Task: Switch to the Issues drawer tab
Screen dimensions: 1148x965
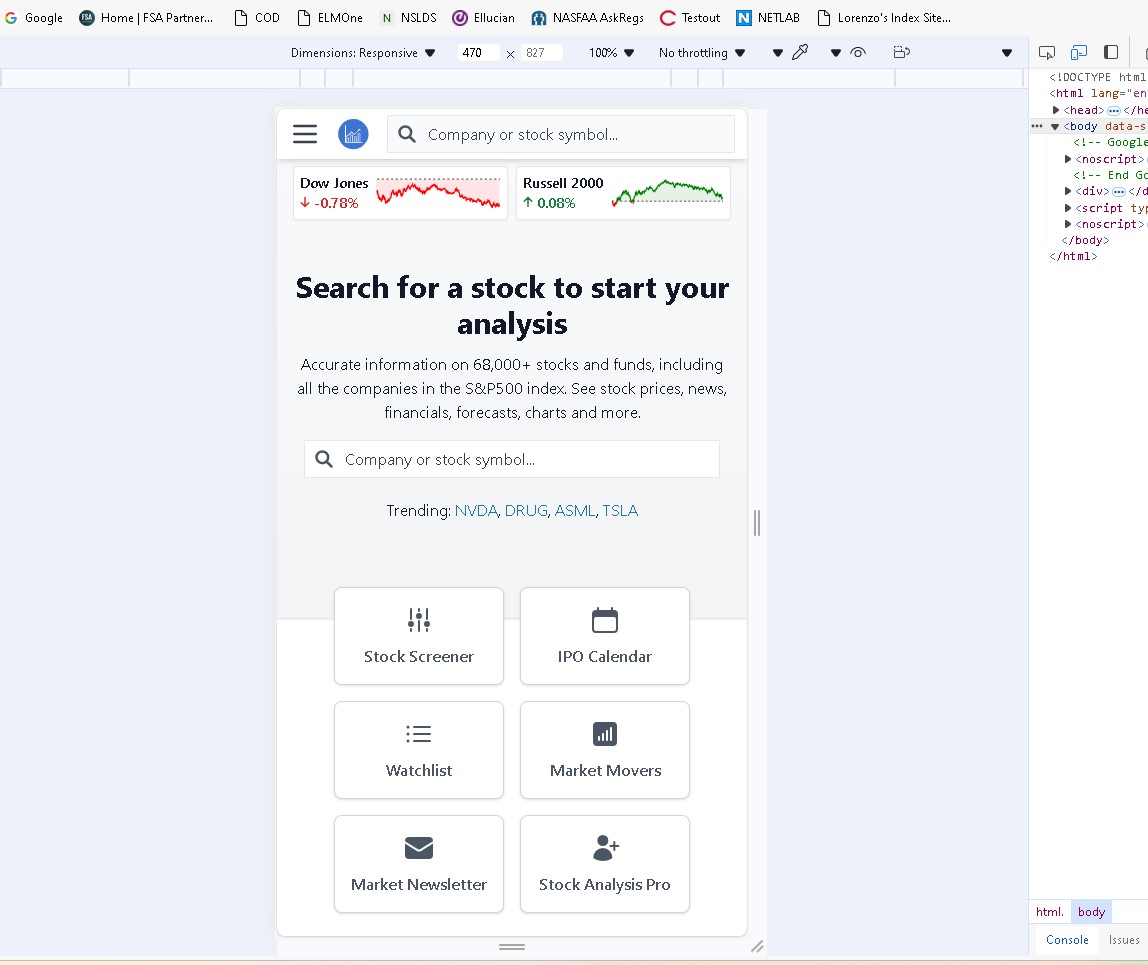Action: point(1124,940)
